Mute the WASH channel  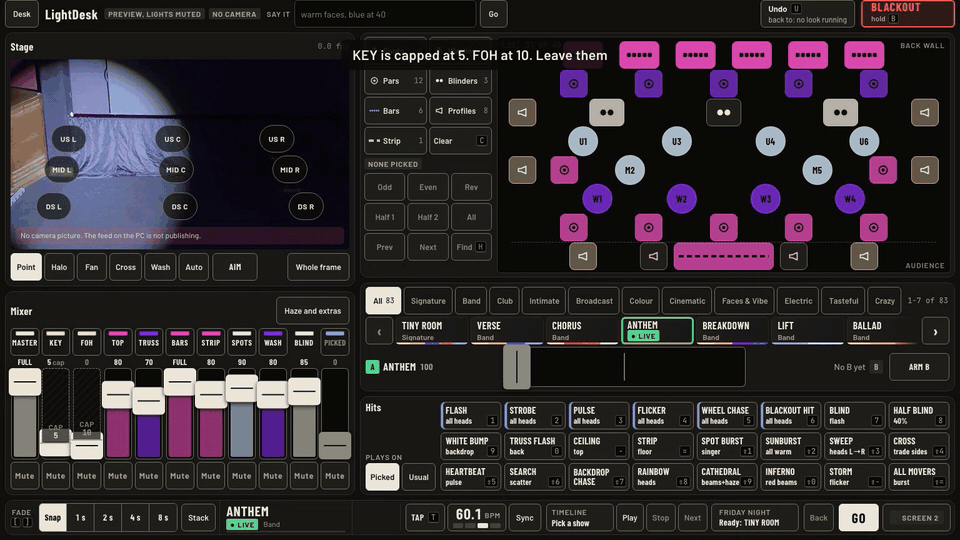272,476
